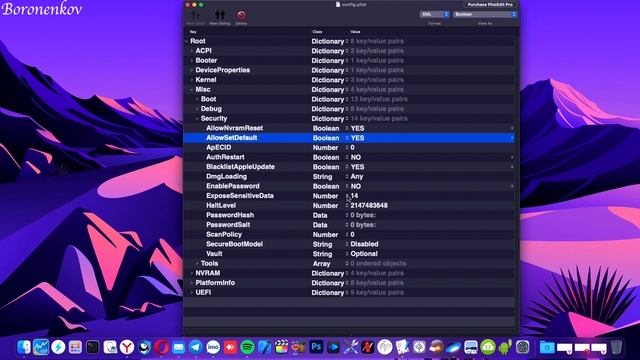Screen dimensions: 640x360
Task: Click the SecureBootModel value Disabled
Action: click(364, 244)
